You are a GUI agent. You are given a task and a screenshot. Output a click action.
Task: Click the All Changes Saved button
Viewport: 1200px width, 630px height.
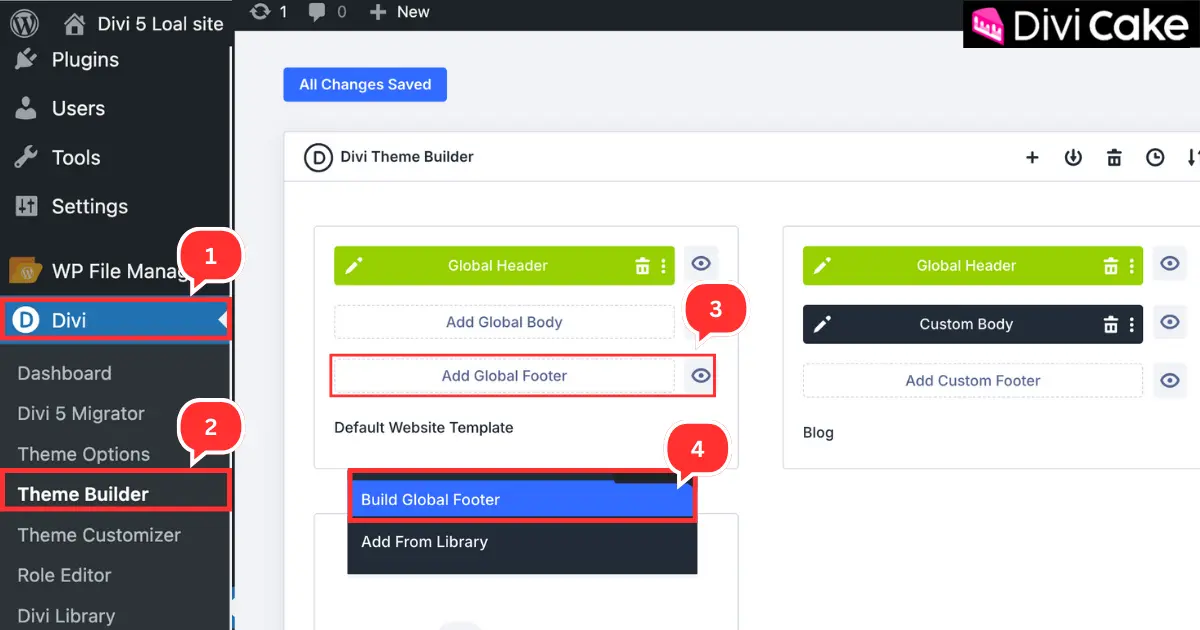click(x=365, y=85)
